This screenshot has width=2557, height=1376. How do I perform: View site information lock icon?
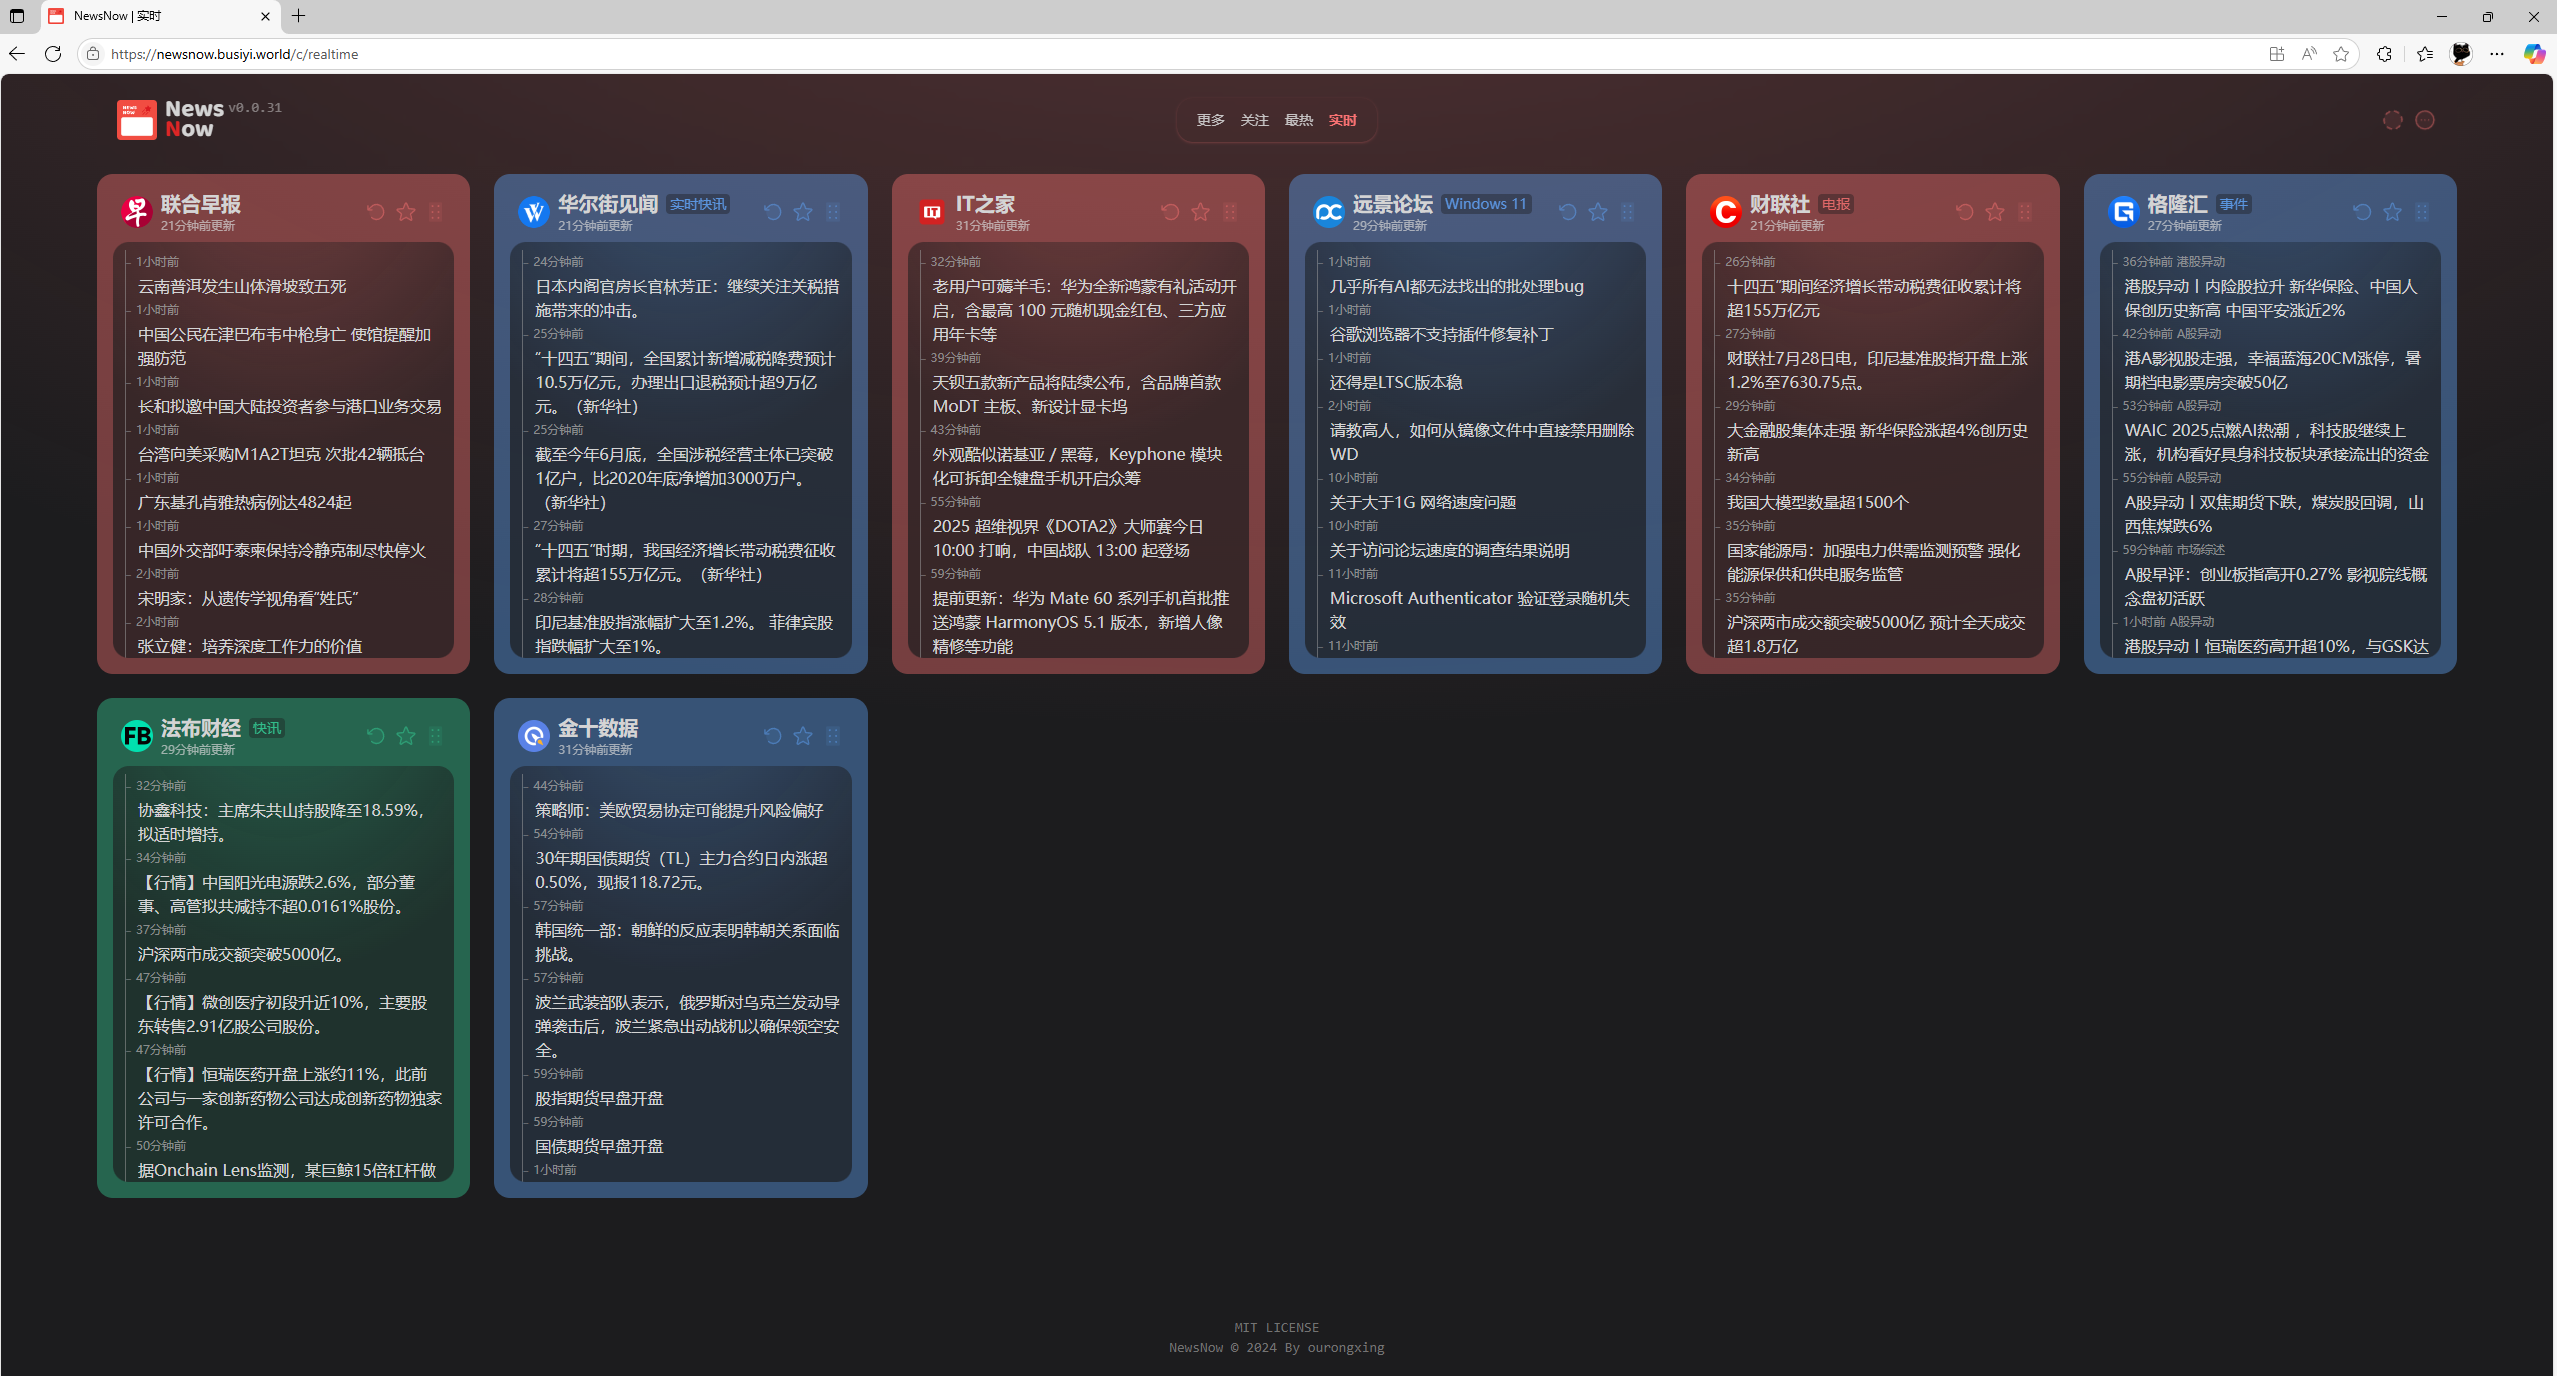click(x=93, y=54)
